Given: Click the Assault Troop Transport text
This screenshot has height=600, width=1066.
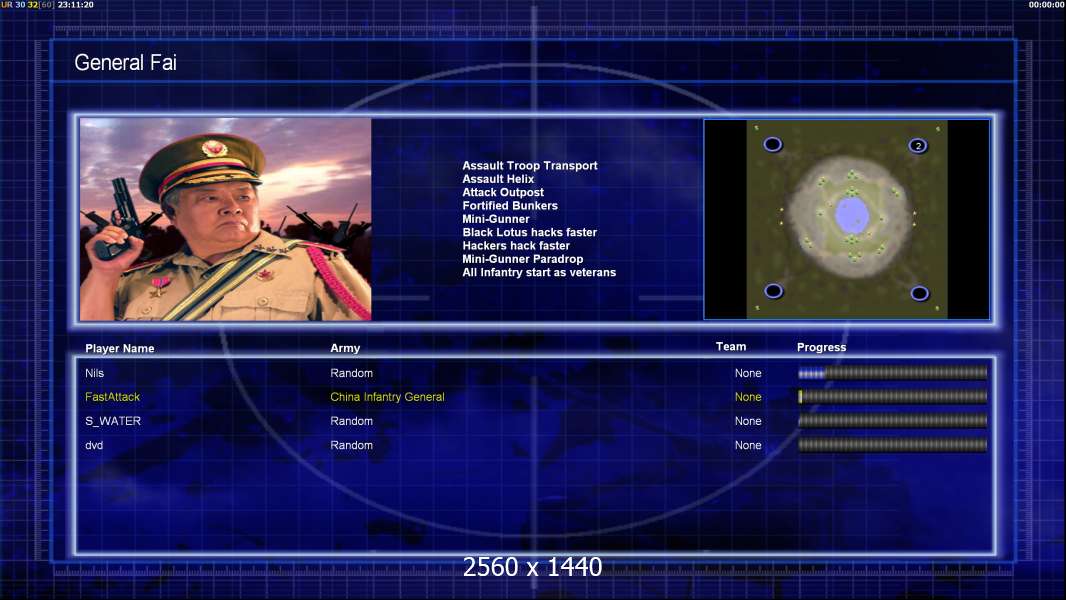Looking at the screenshot, I should [x=530, y=165].
